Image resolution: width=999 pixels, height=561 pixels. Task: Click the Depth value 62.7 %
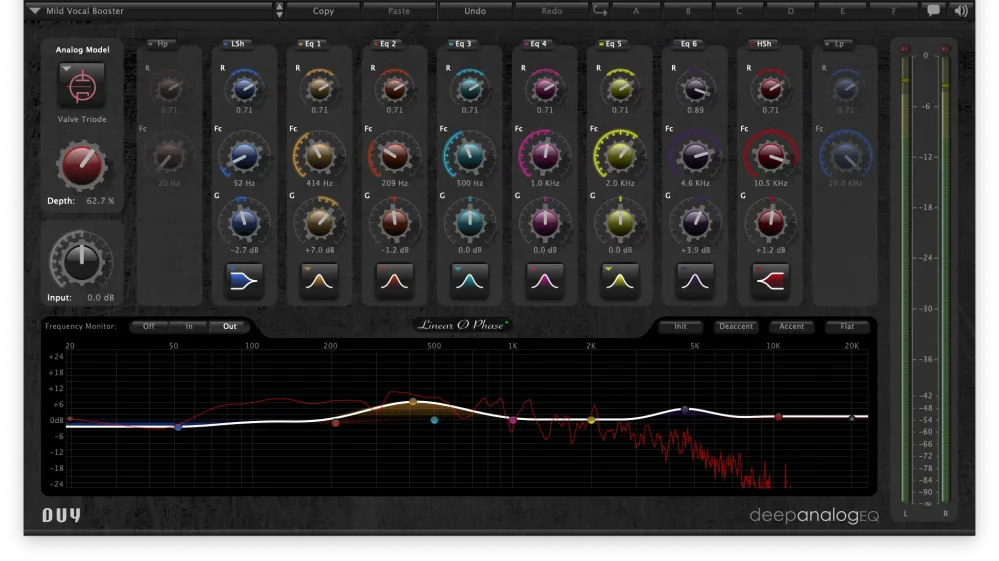click(x=101, y=201)
